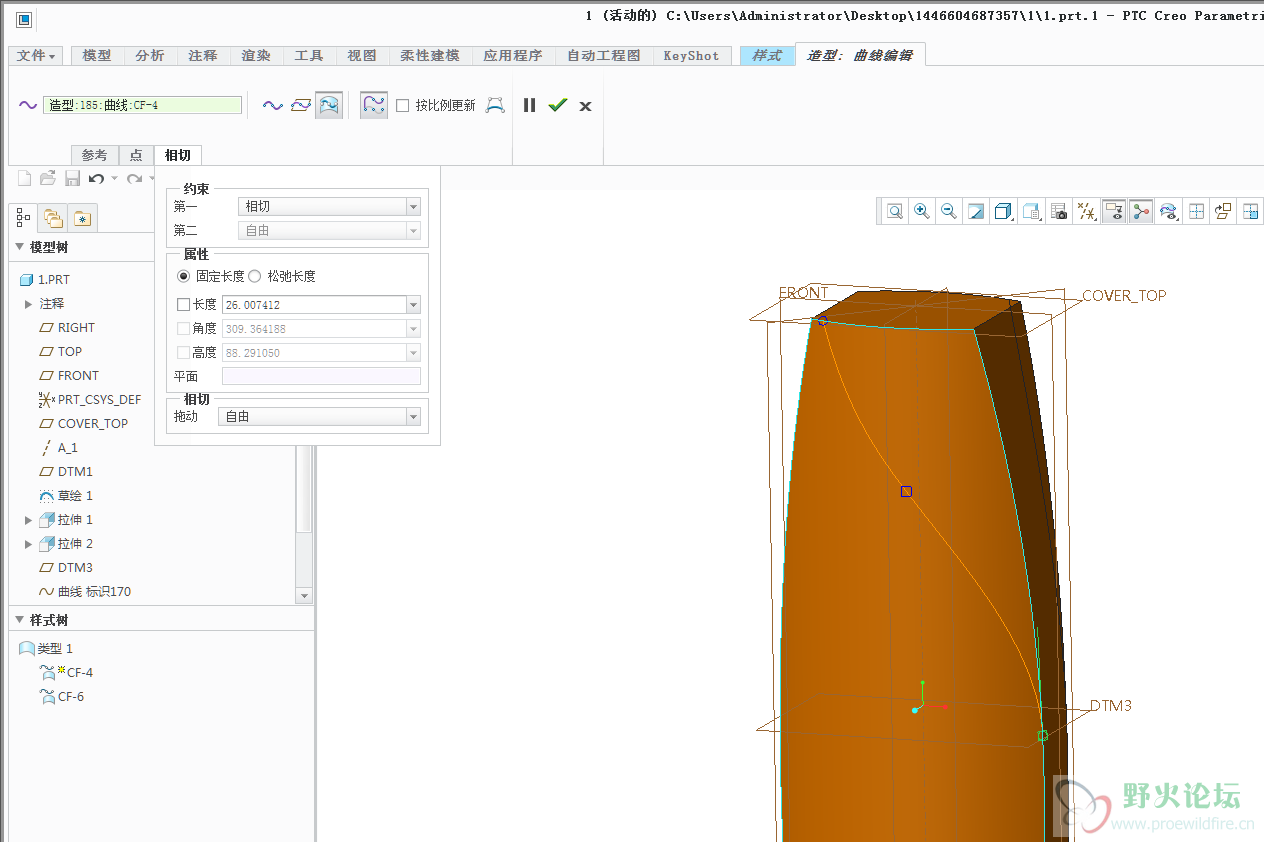
Task: Click the active plane orientation icon
Action: tap(1223, 211)
